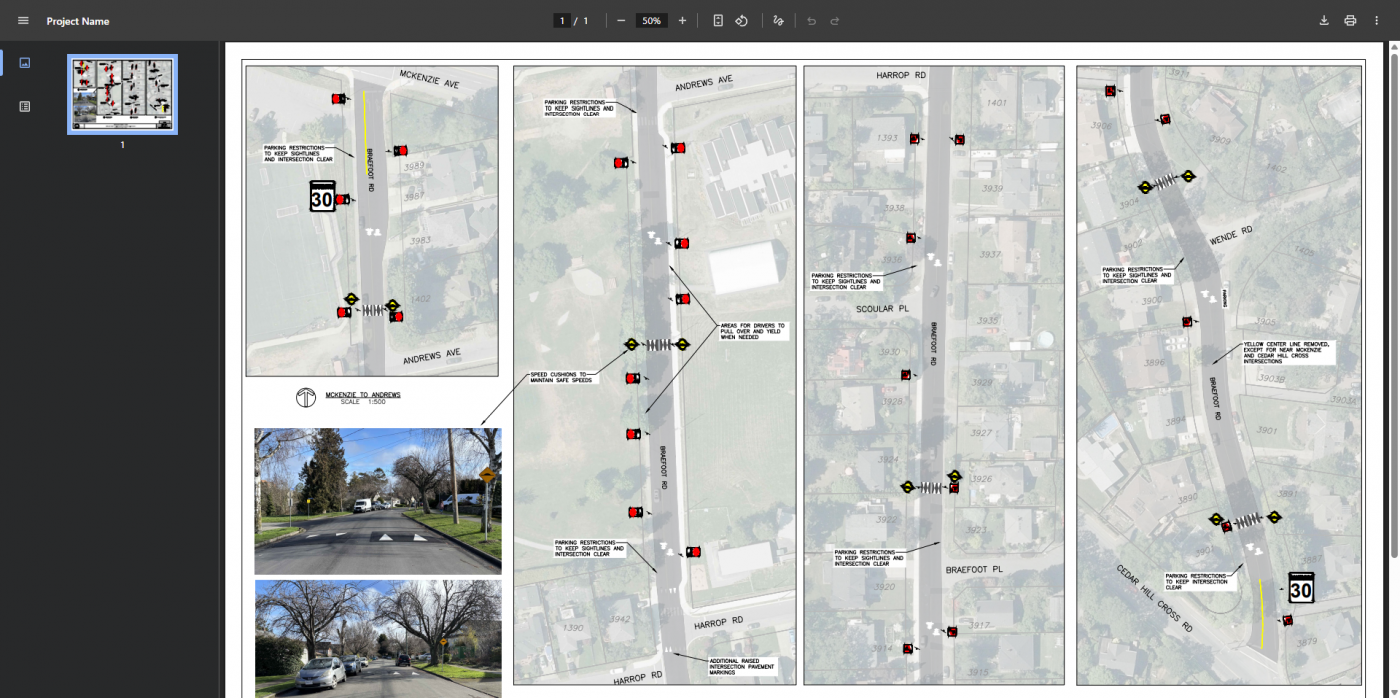Activate the draw annotation tool
This screenshot has width=1400, height=698.
pyautogui.click(x=778, y=21)
